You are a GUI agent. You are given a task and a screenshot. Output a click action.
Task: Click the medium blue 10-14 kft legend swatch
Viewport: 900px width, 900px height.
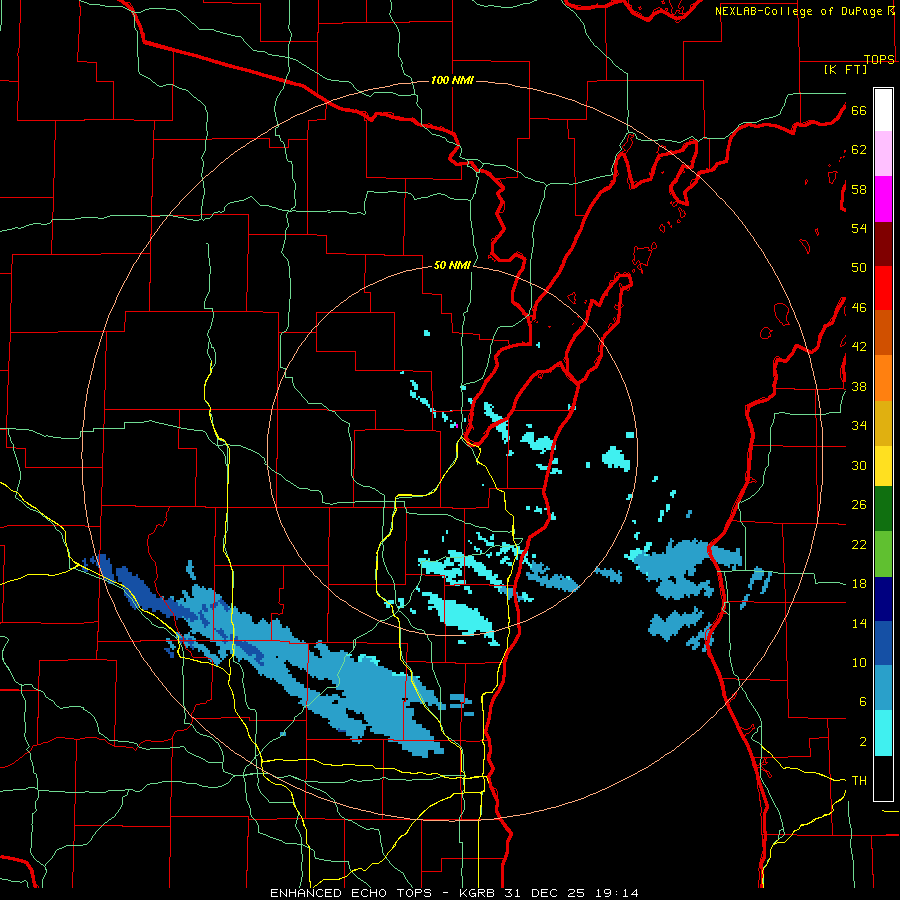point(883,643)
